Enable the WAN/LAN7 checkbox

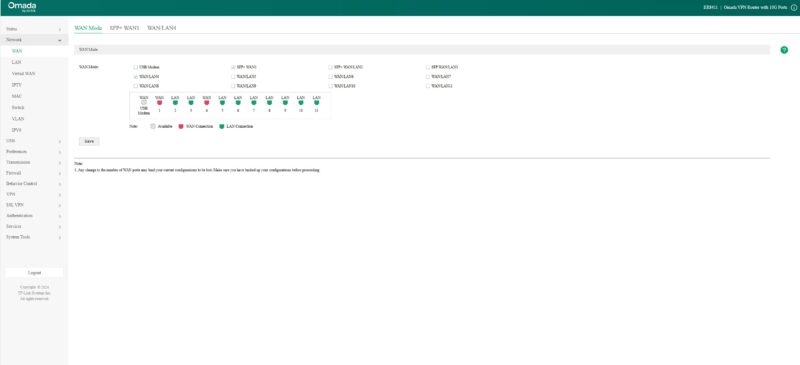pyautogui.click(x=428, y=77)
